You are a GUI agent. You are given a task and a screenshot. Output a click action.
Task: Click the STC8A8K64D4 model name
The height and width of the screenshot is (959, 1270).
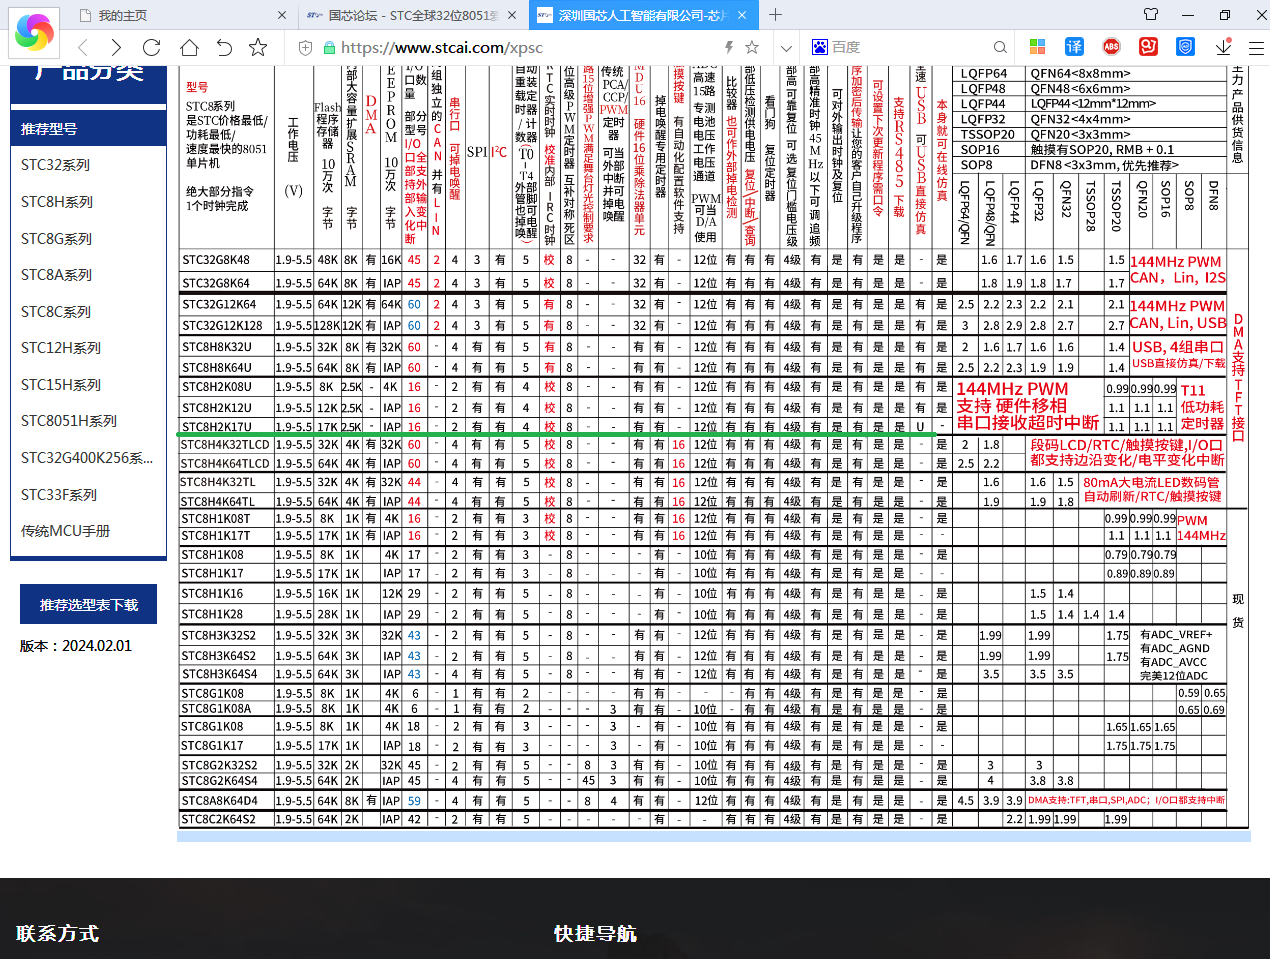pos(219,800)
